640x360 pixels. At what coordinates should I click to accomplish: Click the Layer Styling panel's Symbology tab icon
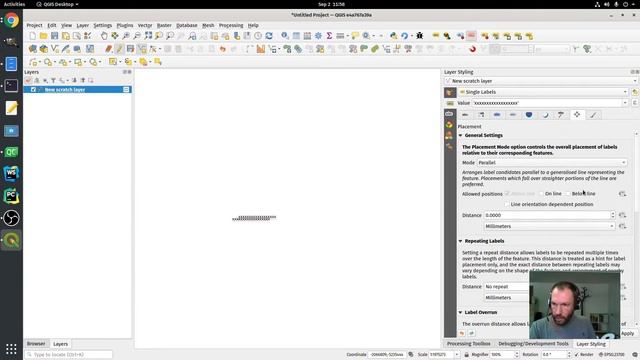450,92
